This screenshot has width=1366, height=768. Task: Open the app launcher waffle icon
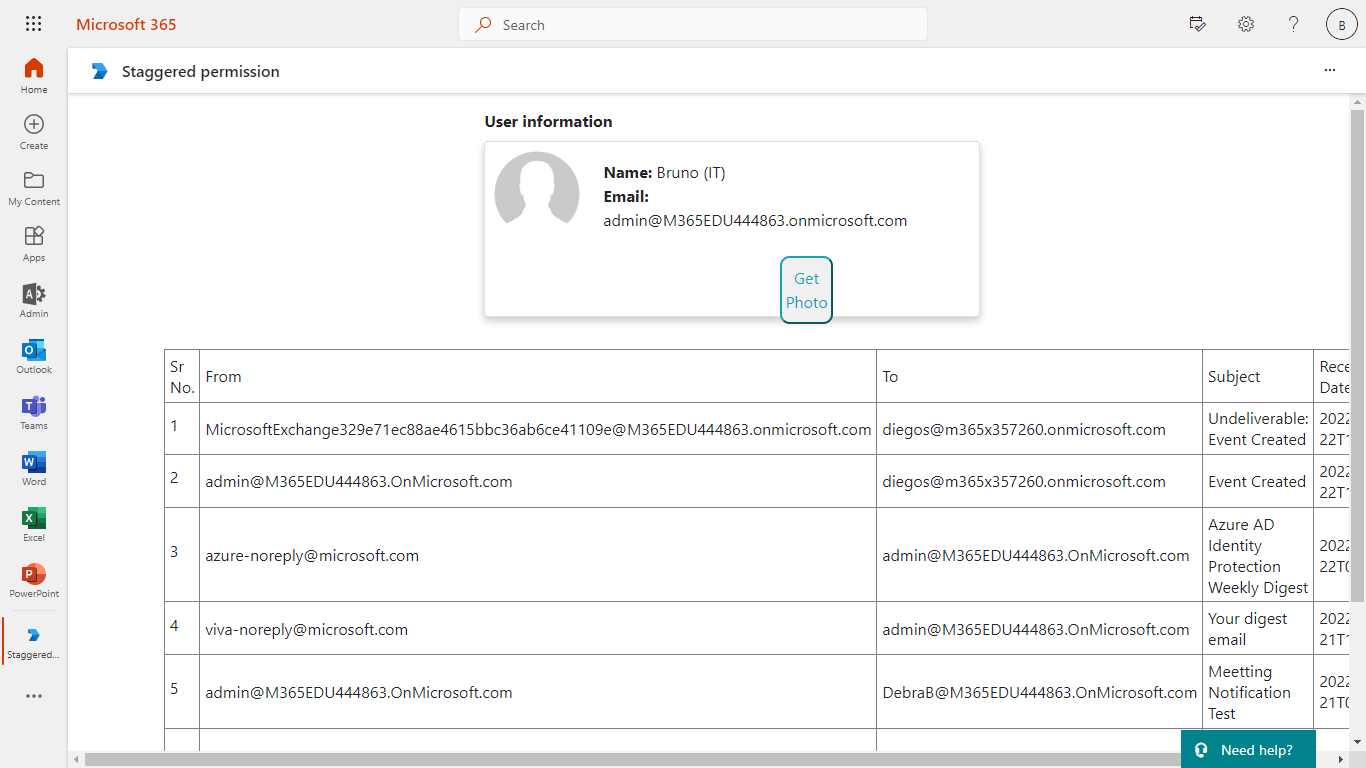click(x=33, y=24)
